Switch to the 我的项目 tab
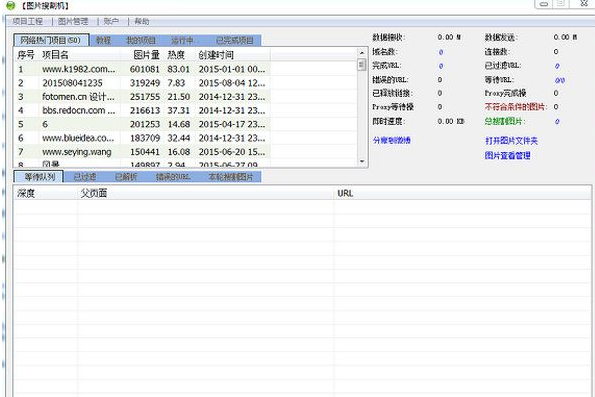 tap(141, 40)
